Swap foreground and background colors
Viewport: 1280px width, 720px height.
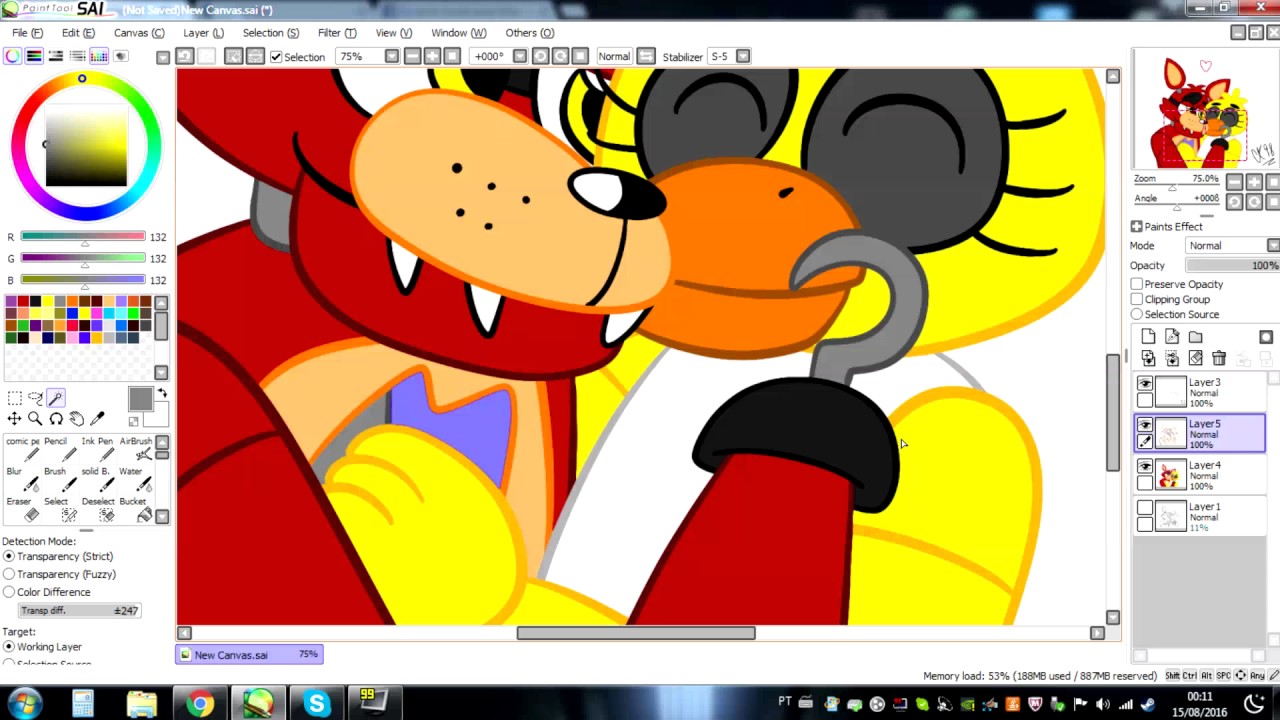(162, 393)
